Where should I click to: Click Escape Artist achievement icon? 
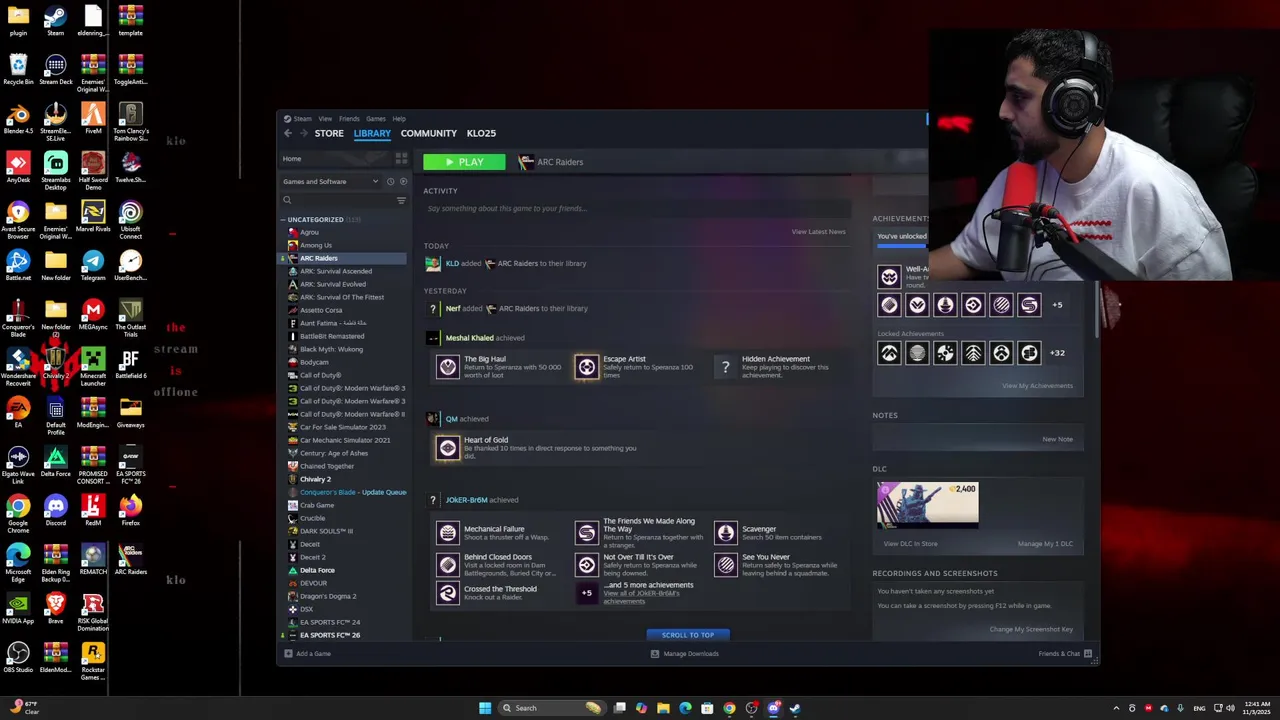tap(586, 367)
